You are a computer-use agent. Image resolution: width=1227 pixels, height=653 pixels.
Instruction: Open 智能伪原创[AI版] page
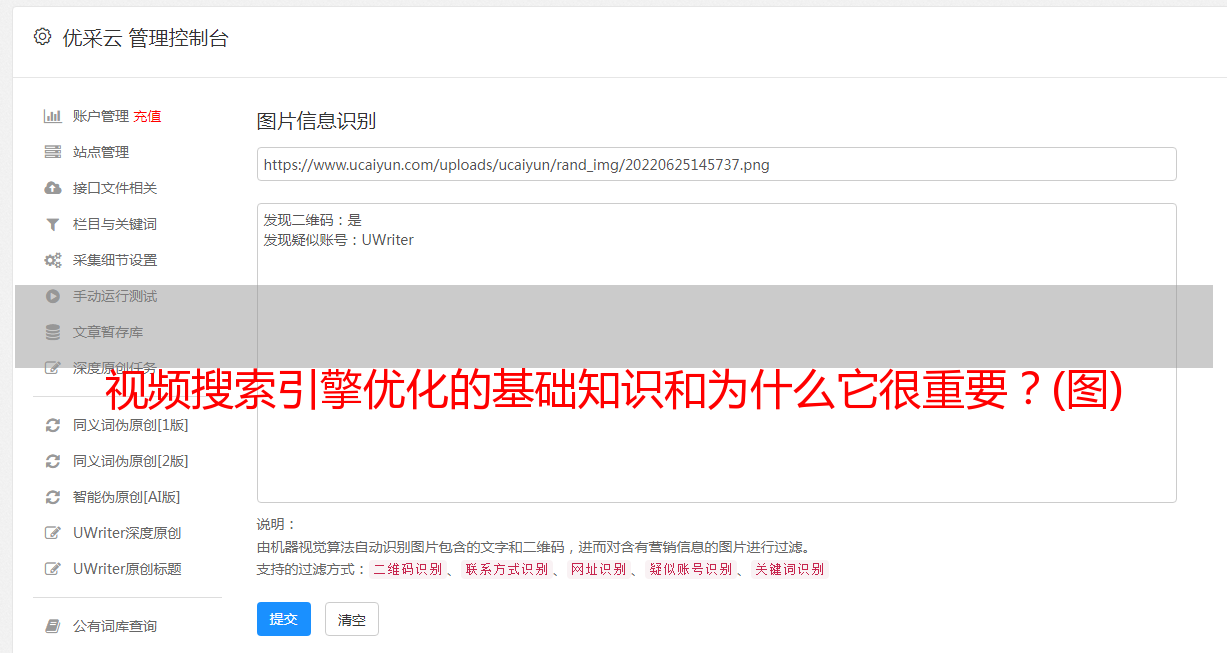pyautogui.click(x=127, y=497)
